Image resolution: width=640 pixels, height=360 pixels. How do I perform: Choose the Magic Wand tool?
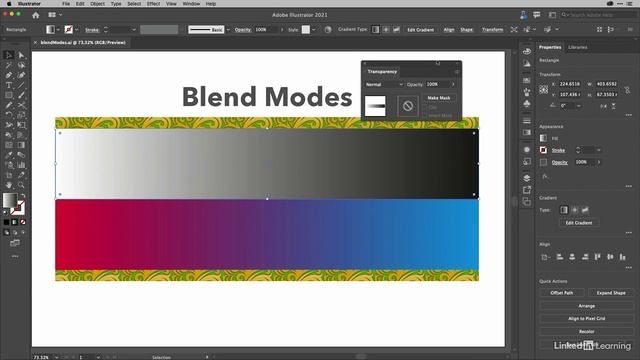[x=9, y=65]
